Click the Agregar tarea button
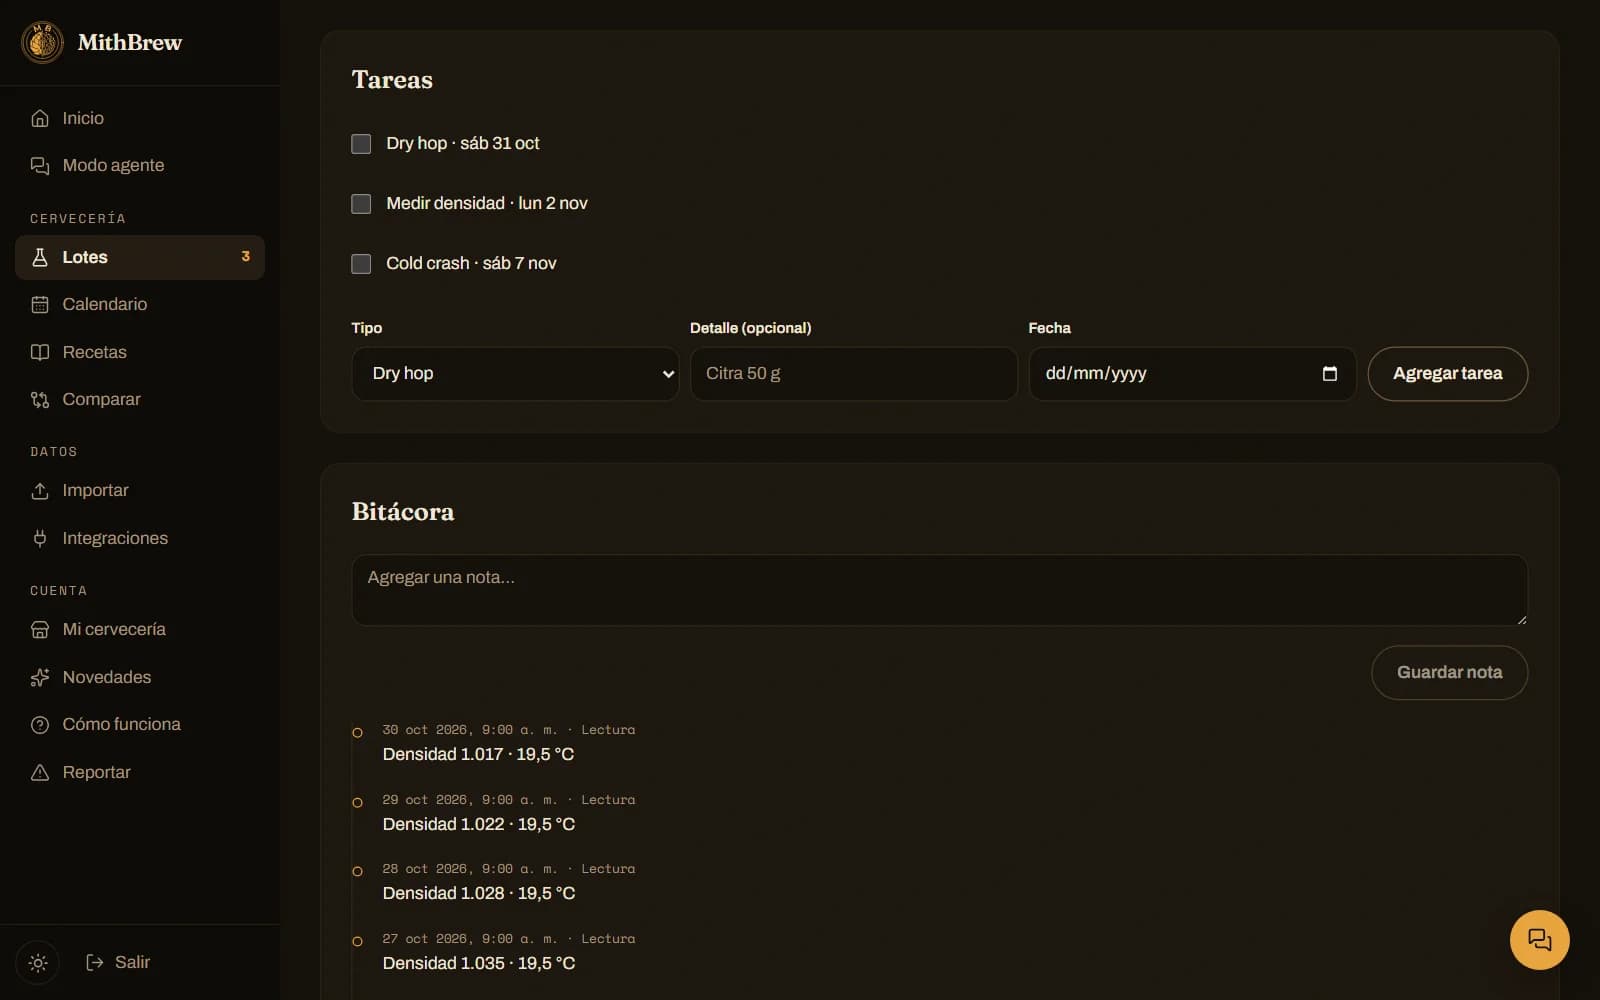The height and width of the screenshot is (1000, 1600). (x=1447, y=373)
